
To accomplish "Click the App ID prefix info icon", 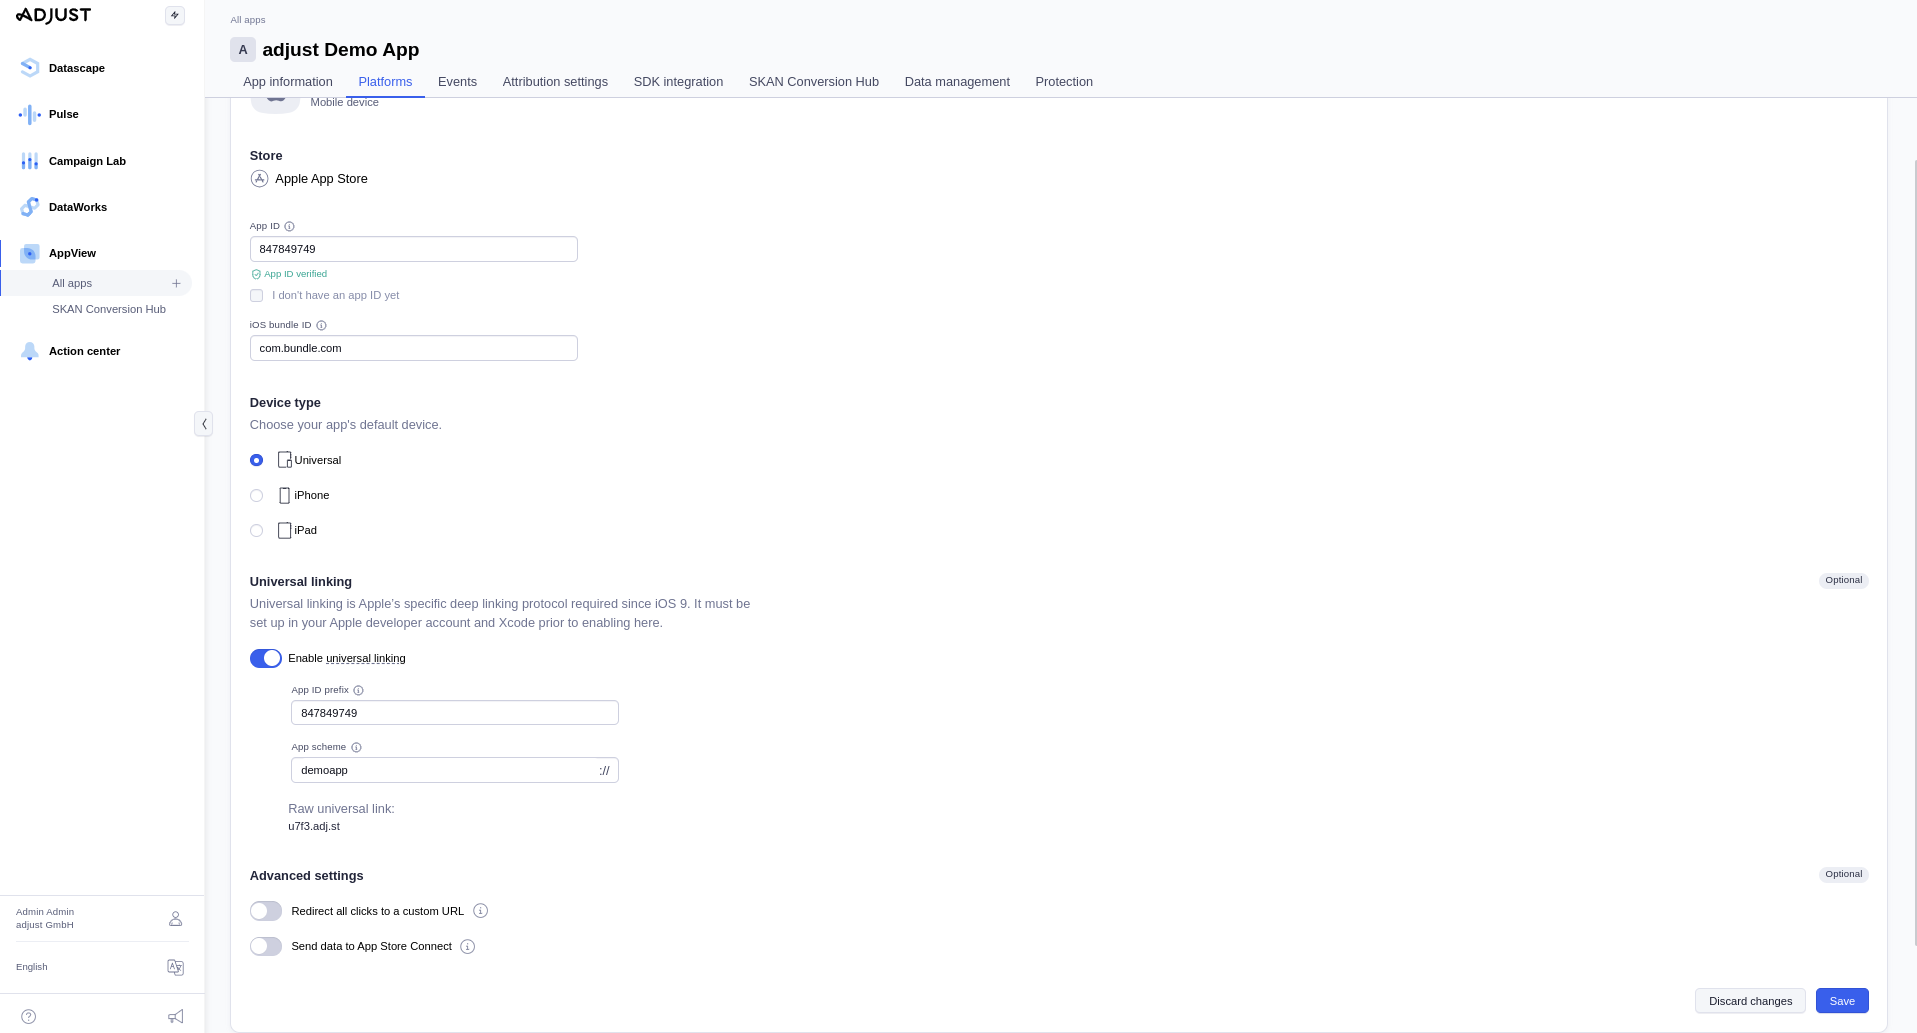I will (359, 690).
